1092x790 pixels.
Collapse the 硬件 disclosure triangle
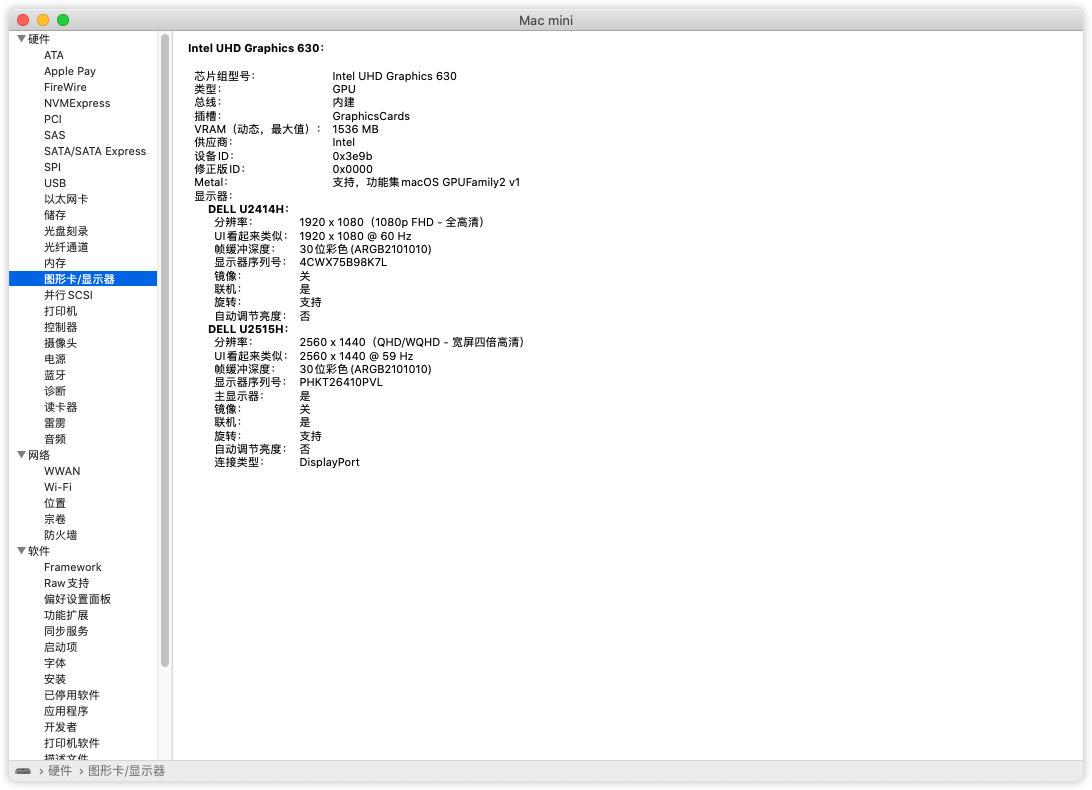(x=22, y=39)
